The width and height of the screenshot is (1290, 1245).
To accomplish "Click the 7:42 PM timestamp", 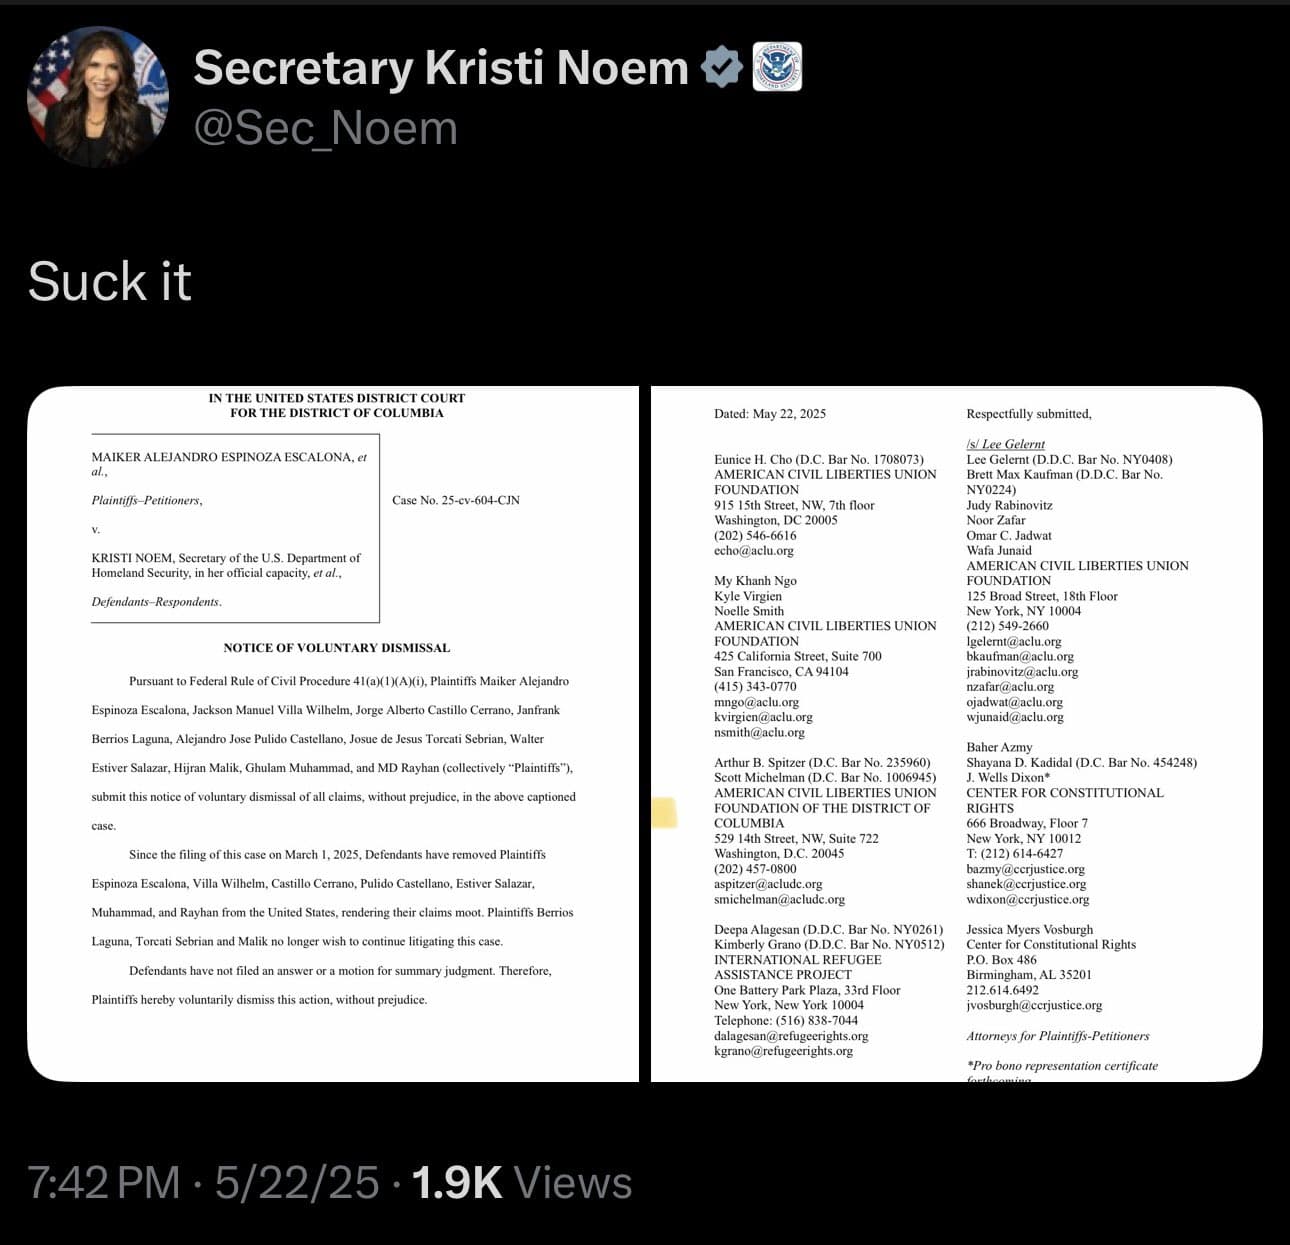I will [x=104, y=1183].
